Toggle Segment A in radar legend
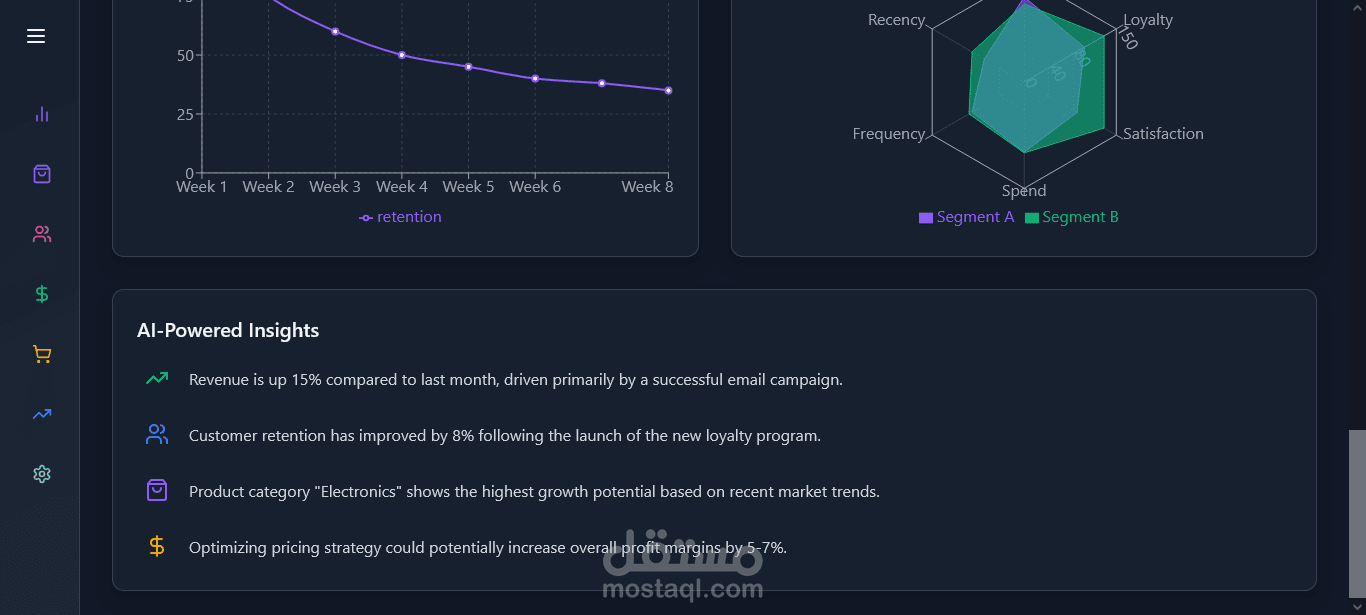This screenshot has width=1366, height=615. click(966, 217)
